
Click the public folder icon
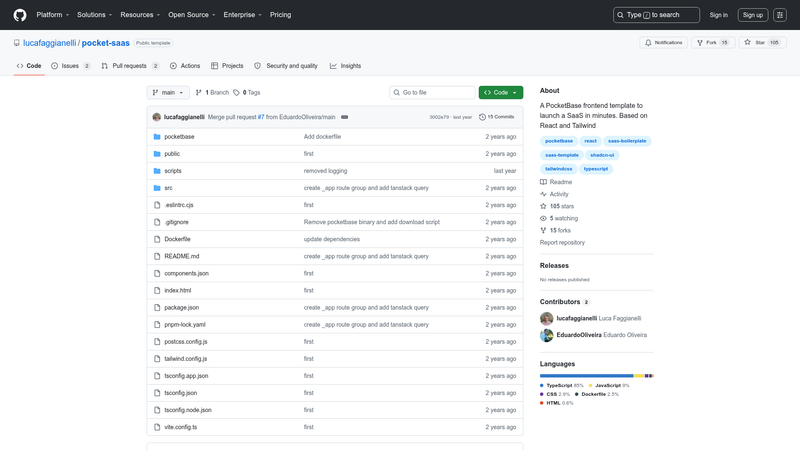[157, 154]
